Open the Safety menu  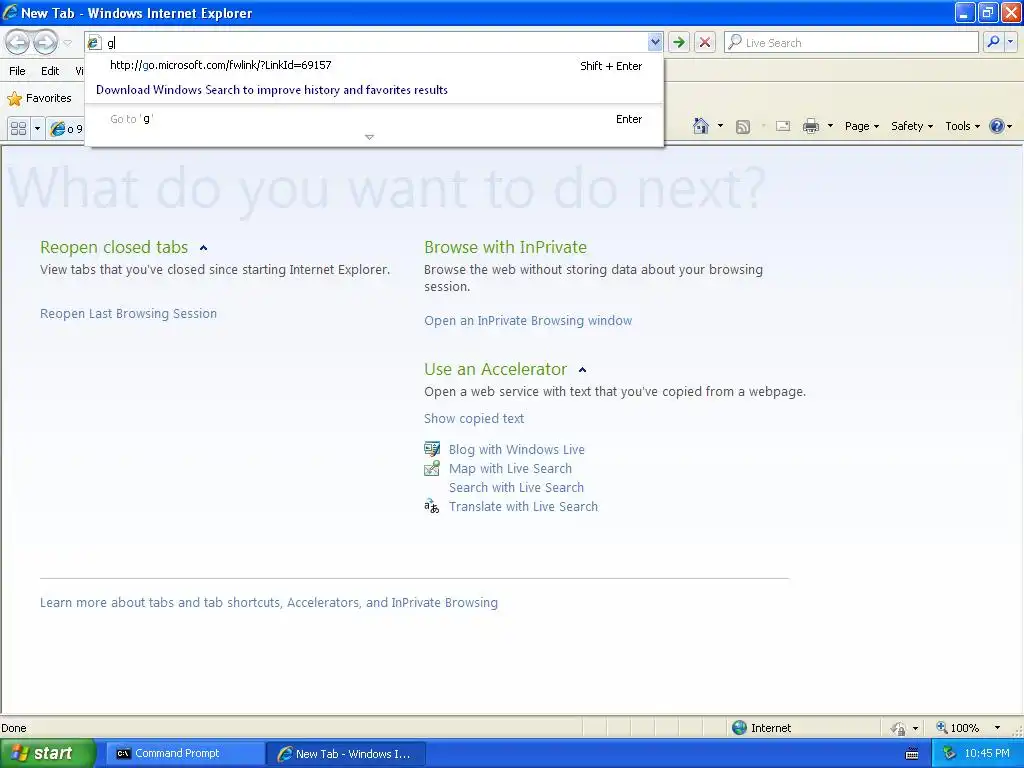(912, 127)
